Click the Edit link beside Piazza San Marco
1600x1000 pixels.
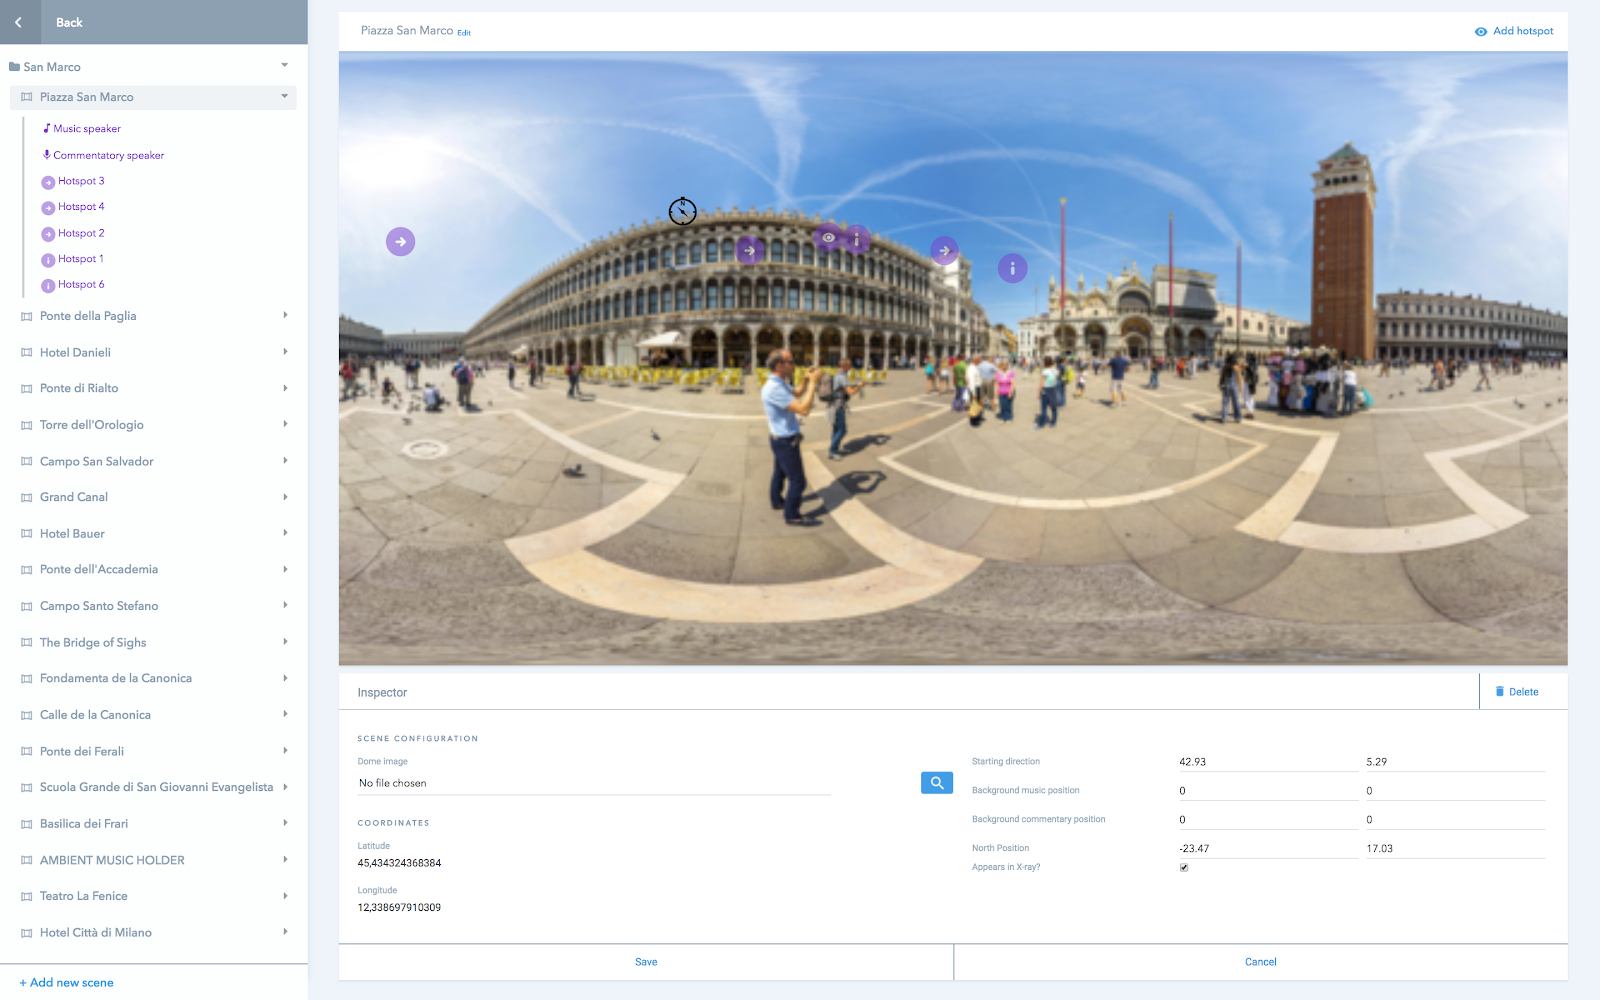463,32
